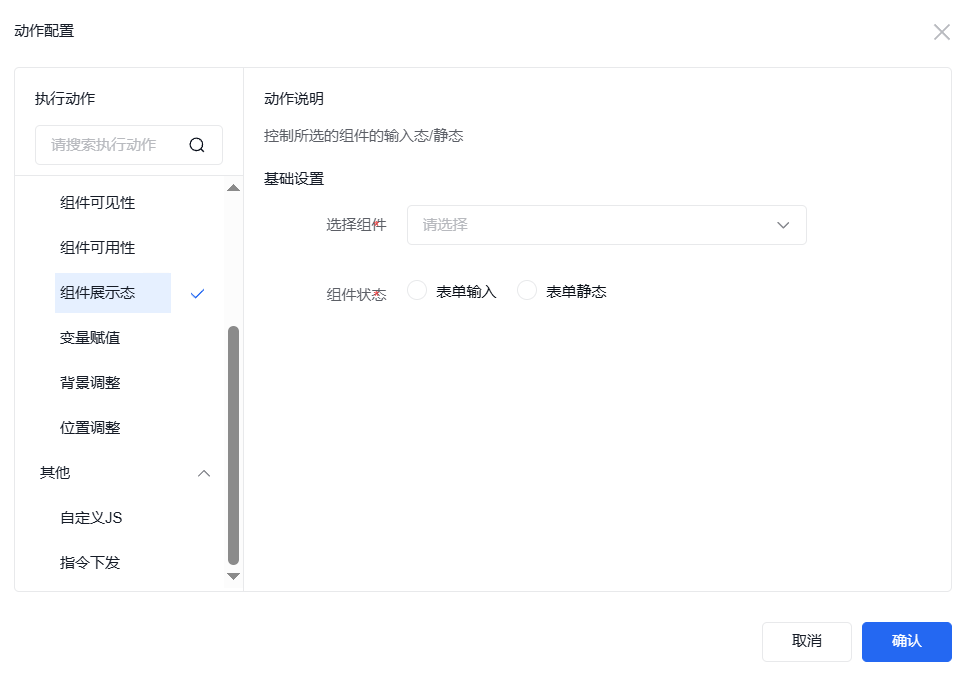Screen dimensions: 977x675
Task: Select the 位置调整 action
Action: (90, 428)
